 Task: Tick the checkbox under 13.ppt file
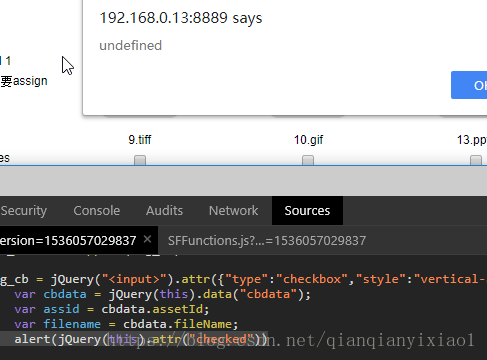[x=476, y=160]
